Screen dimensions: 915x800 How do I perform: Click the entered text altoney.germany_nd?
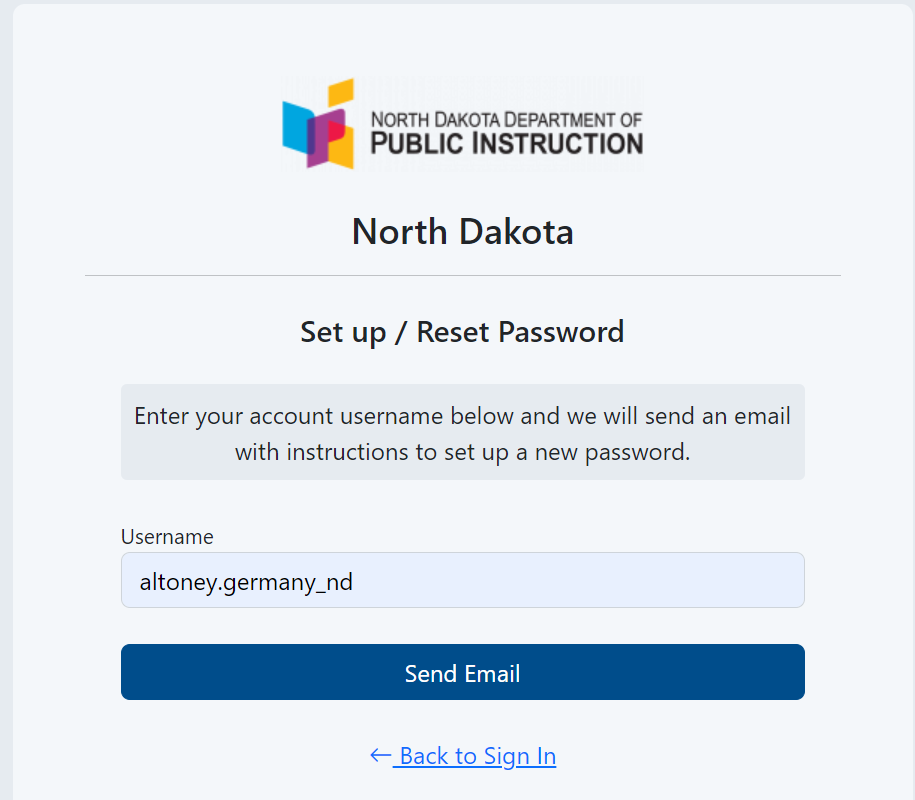(246, 581)
